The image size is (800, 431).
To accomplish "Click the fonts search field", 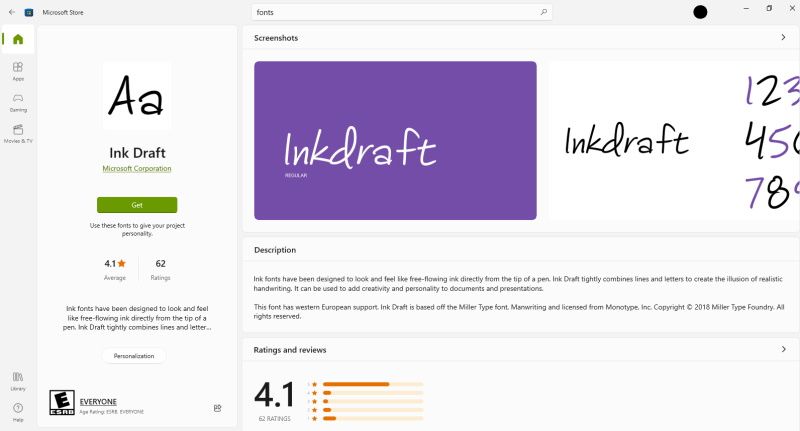I will point(402,12).
